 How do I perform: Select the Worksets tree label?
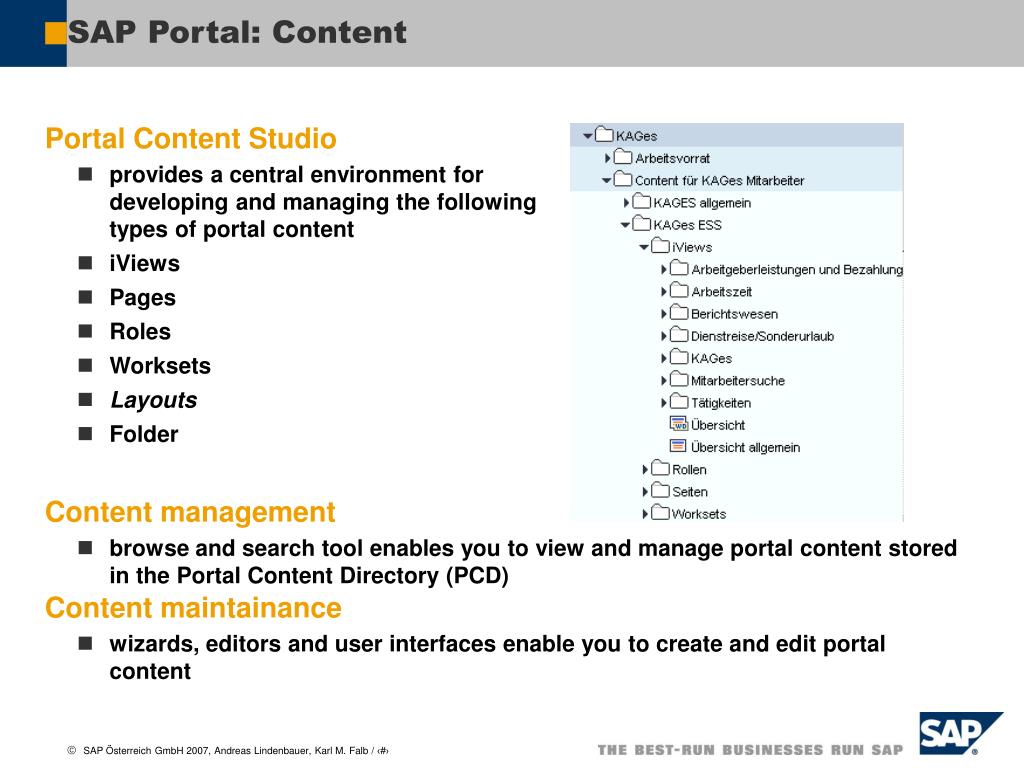coord(699,513)
